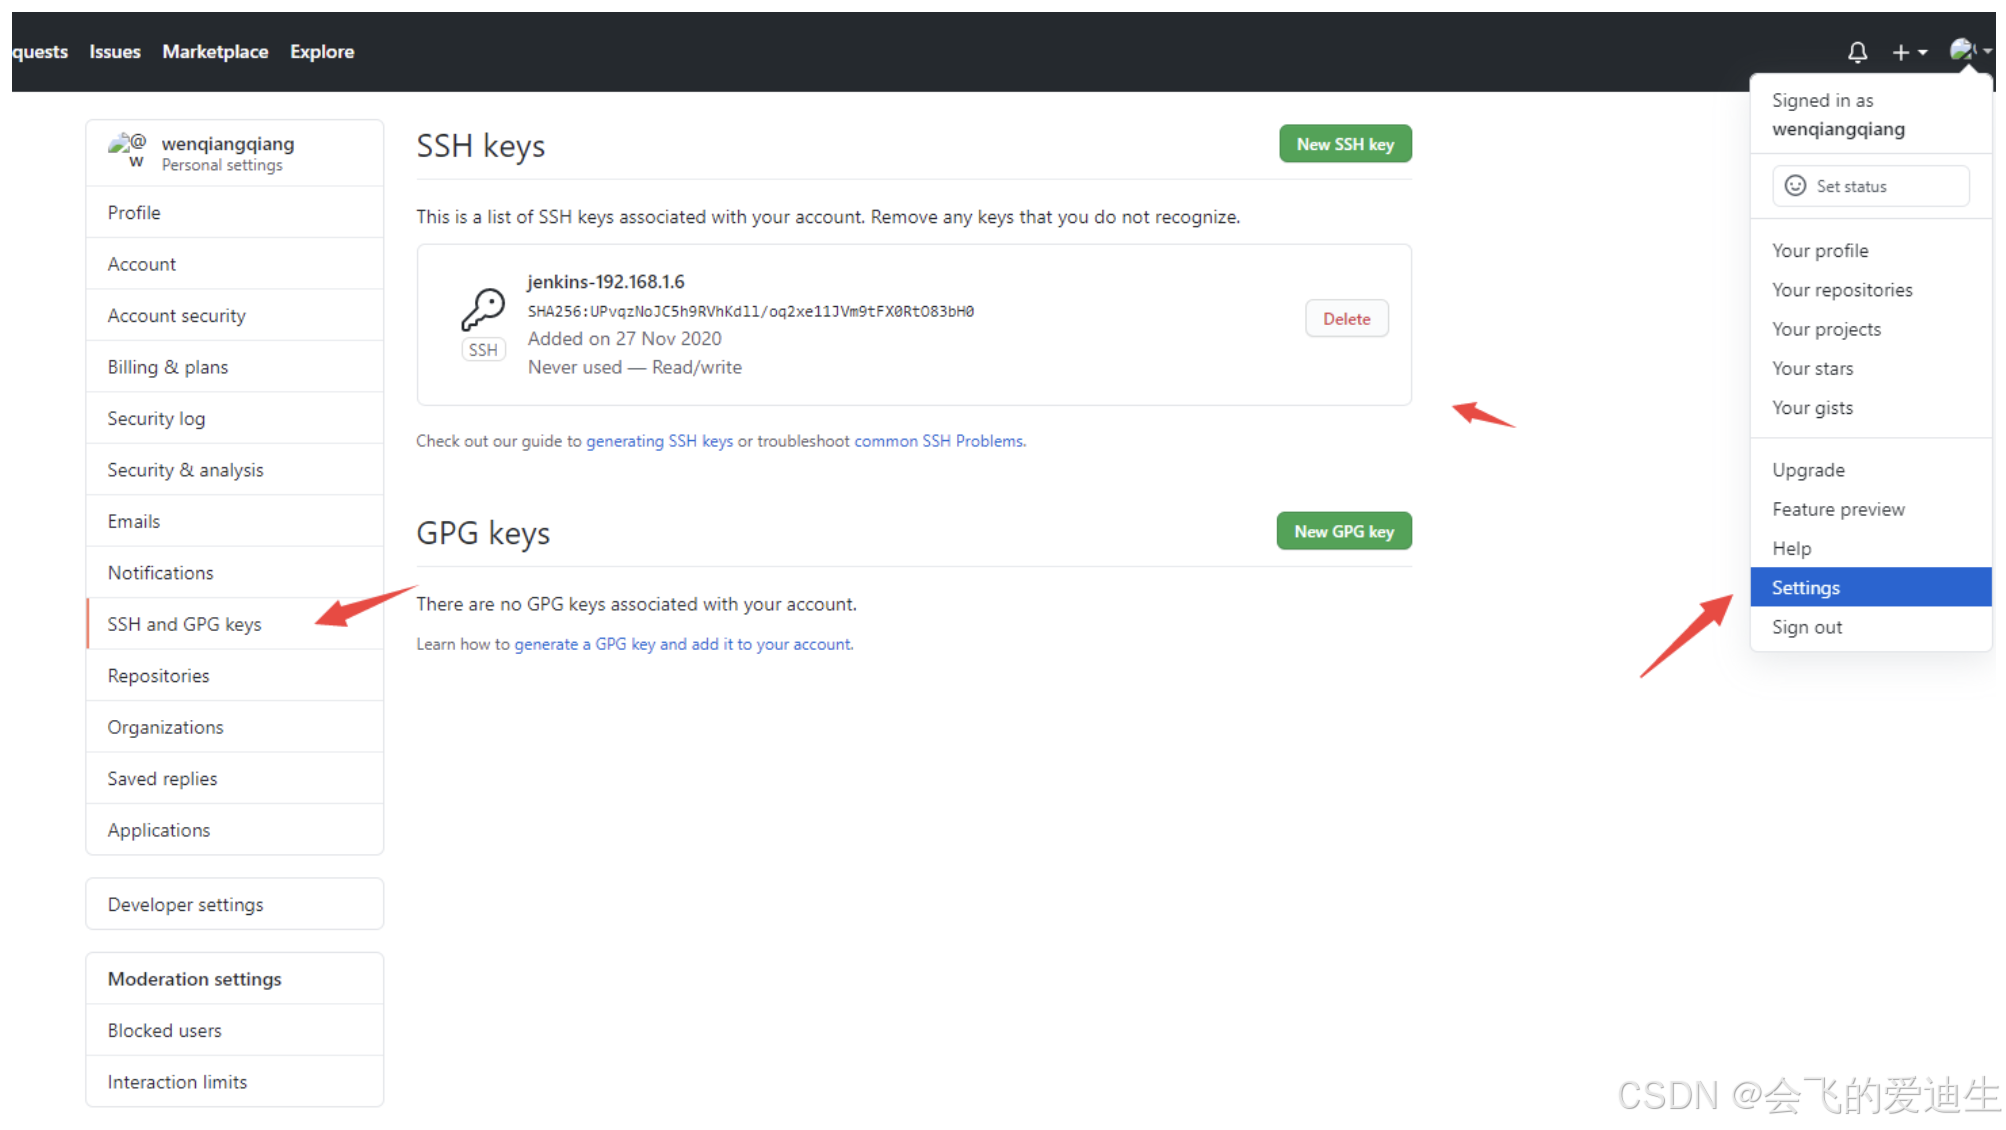Open the common SSH Problems link
This screenshot has height=1130, width=2006.
pyautogui.click(x=938, y=441)
